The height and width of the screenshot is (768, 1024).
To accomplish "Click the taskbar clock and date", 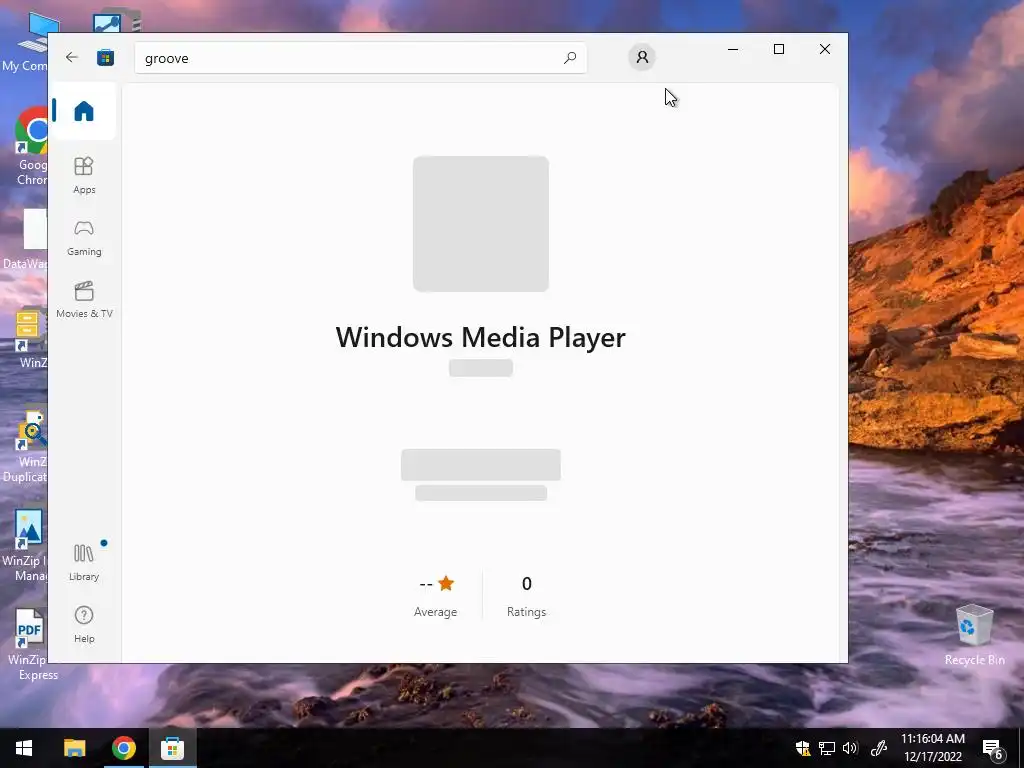I will point(933,748).
